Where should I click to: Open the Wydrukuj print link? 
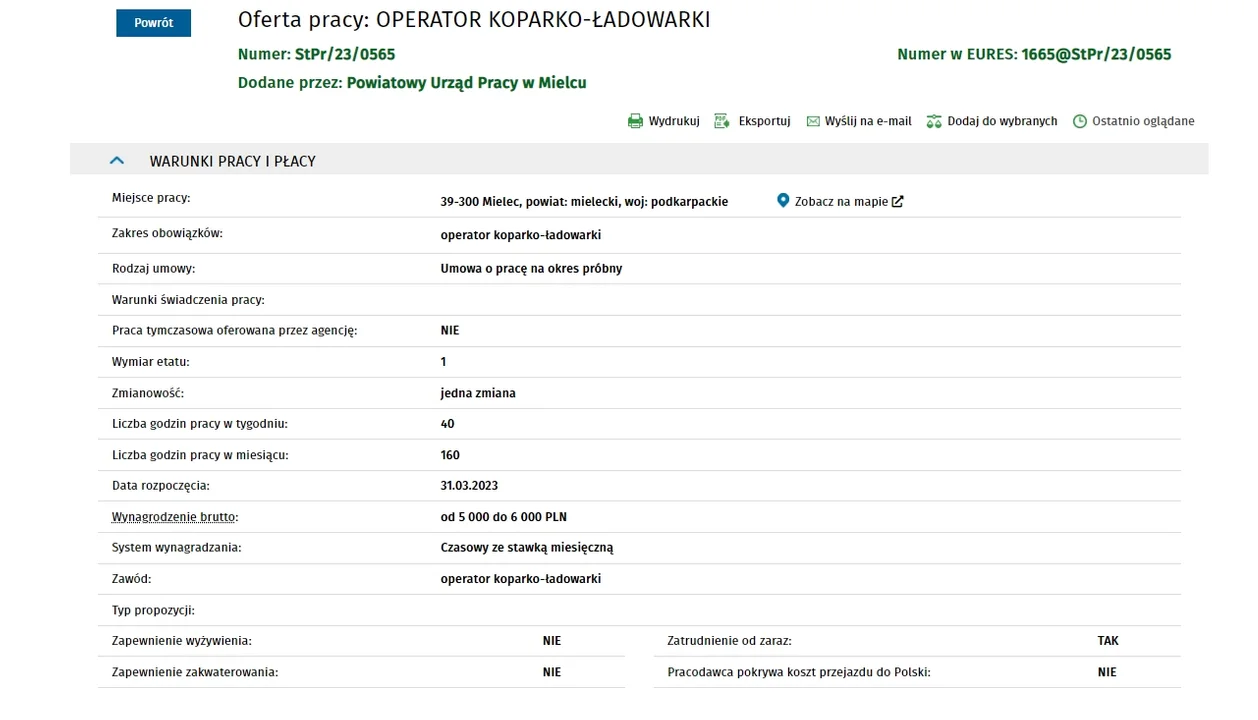click(x=674, y=121)
